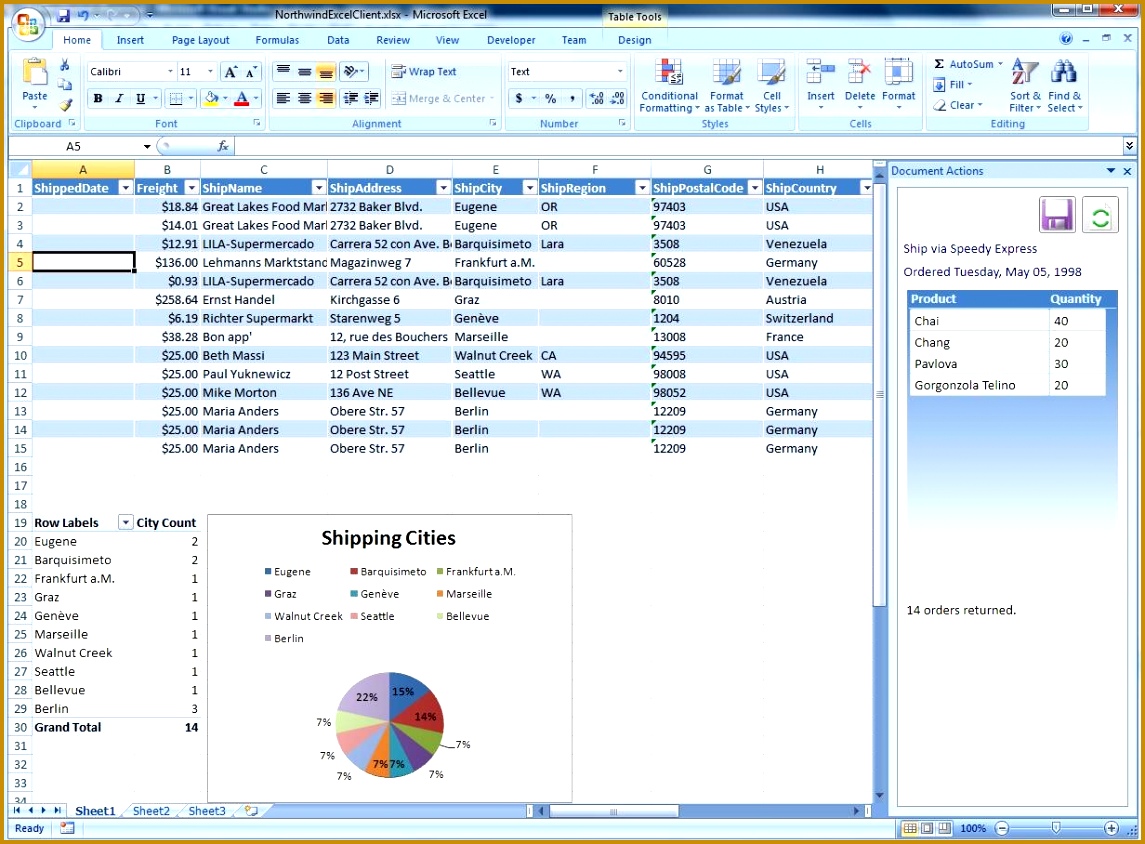Click the Accounting dollar format icon
Image resolution: width=1145 pixels, height=844 pixels.
[518, 99]
